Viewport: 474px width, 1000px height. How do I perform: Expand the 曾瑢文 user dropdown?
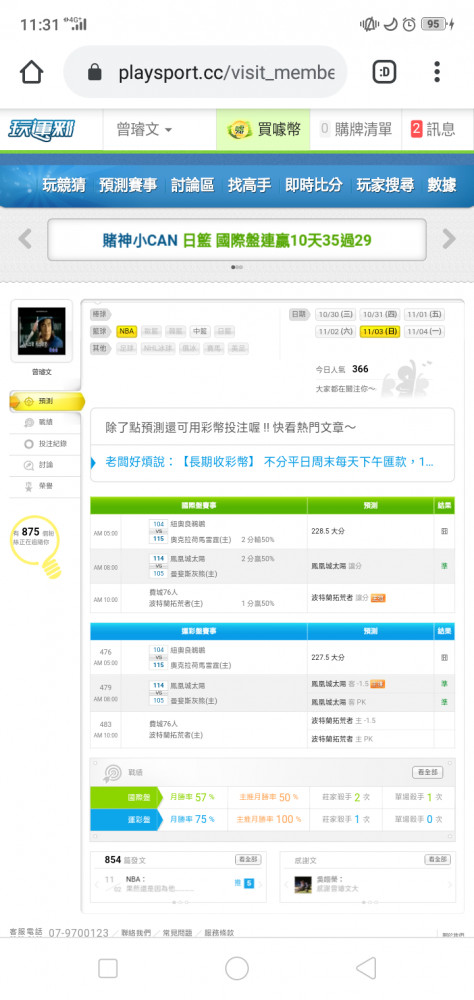click(x=144, y=130)
